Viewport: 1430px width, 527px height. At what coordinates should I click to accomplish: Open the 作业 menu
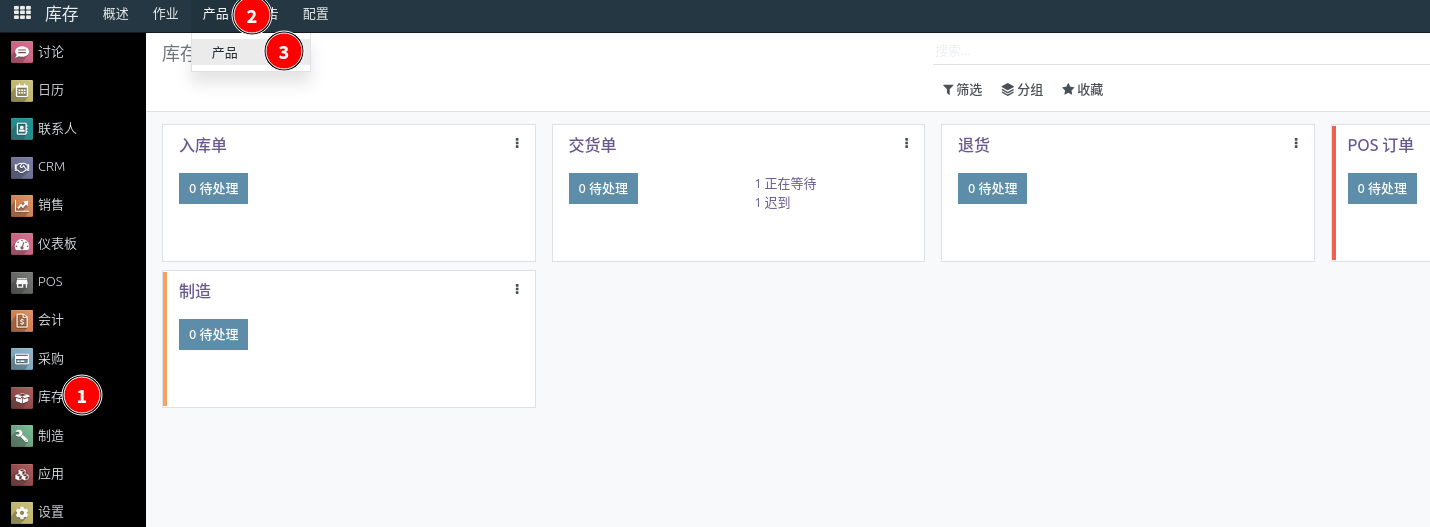point(165,14)
